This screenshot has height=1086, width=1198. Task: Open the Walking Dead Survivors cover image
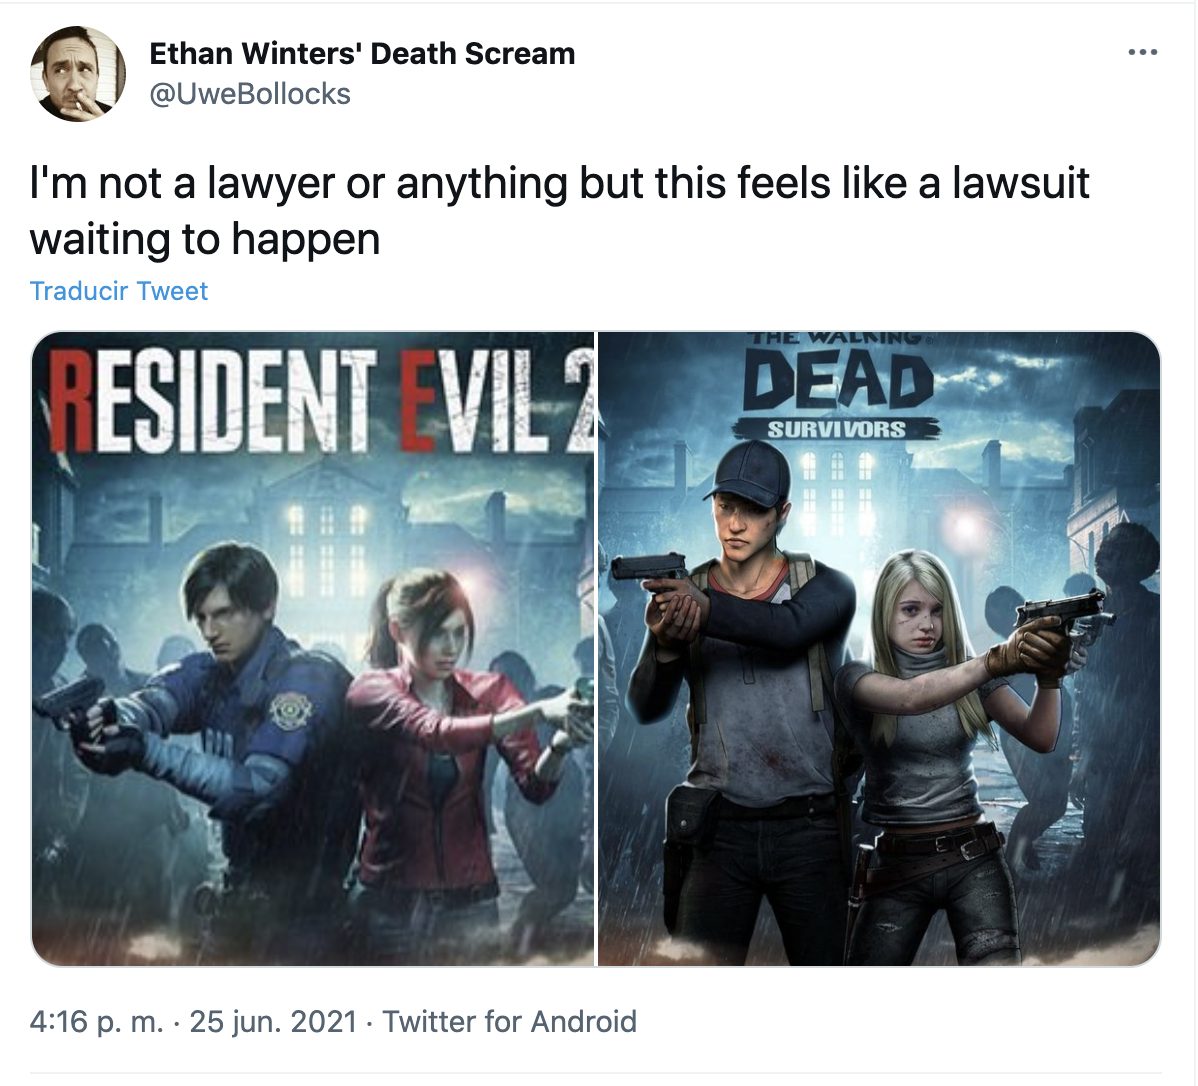[x=879, y=649]
